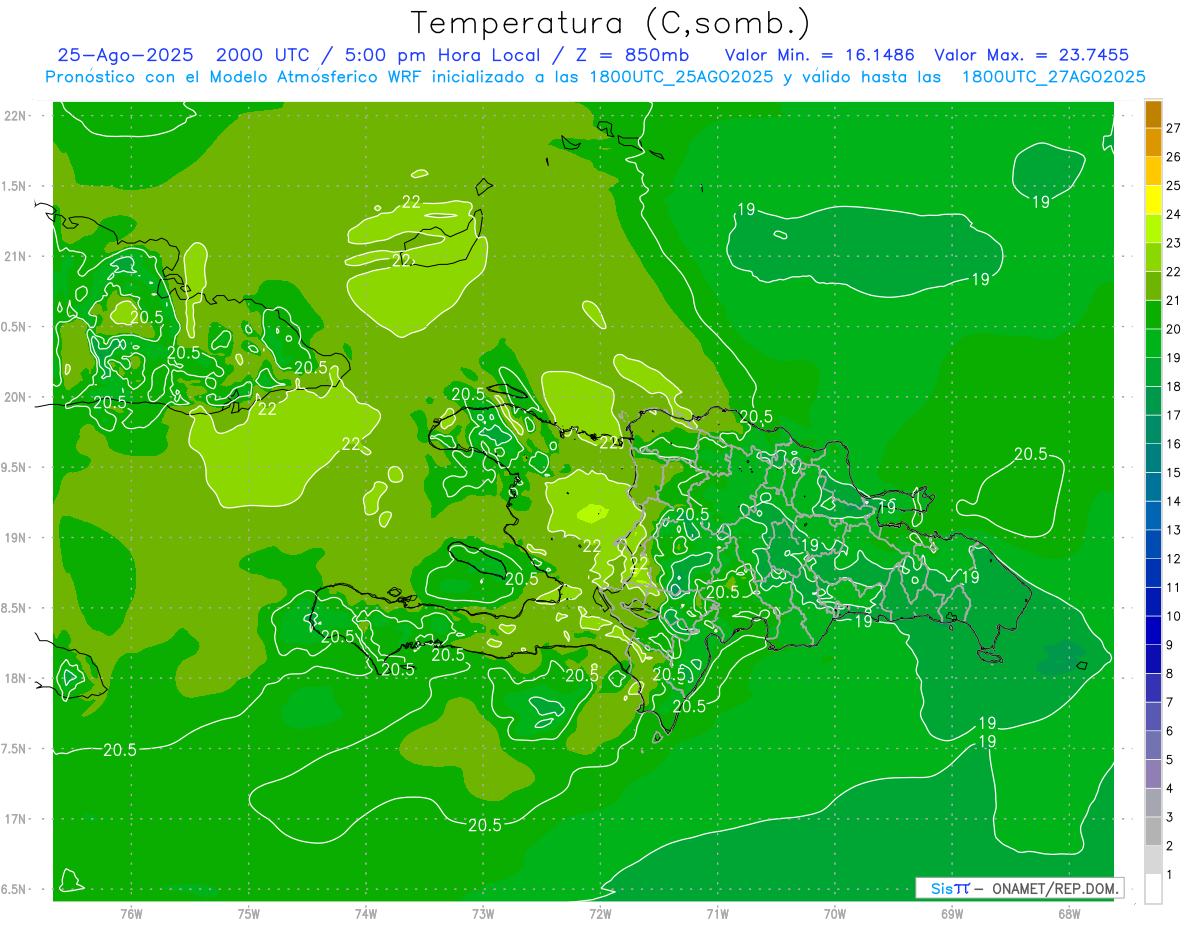The width and height of the screenshot is (1200, 927).
Task: Click longitude axis label '72W'
Action: (x=600, y=913)
